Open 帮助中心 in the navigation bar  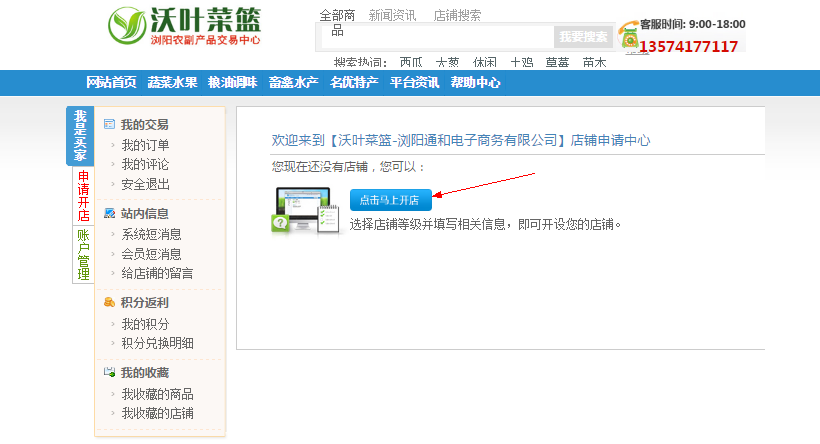pos(475,83)
